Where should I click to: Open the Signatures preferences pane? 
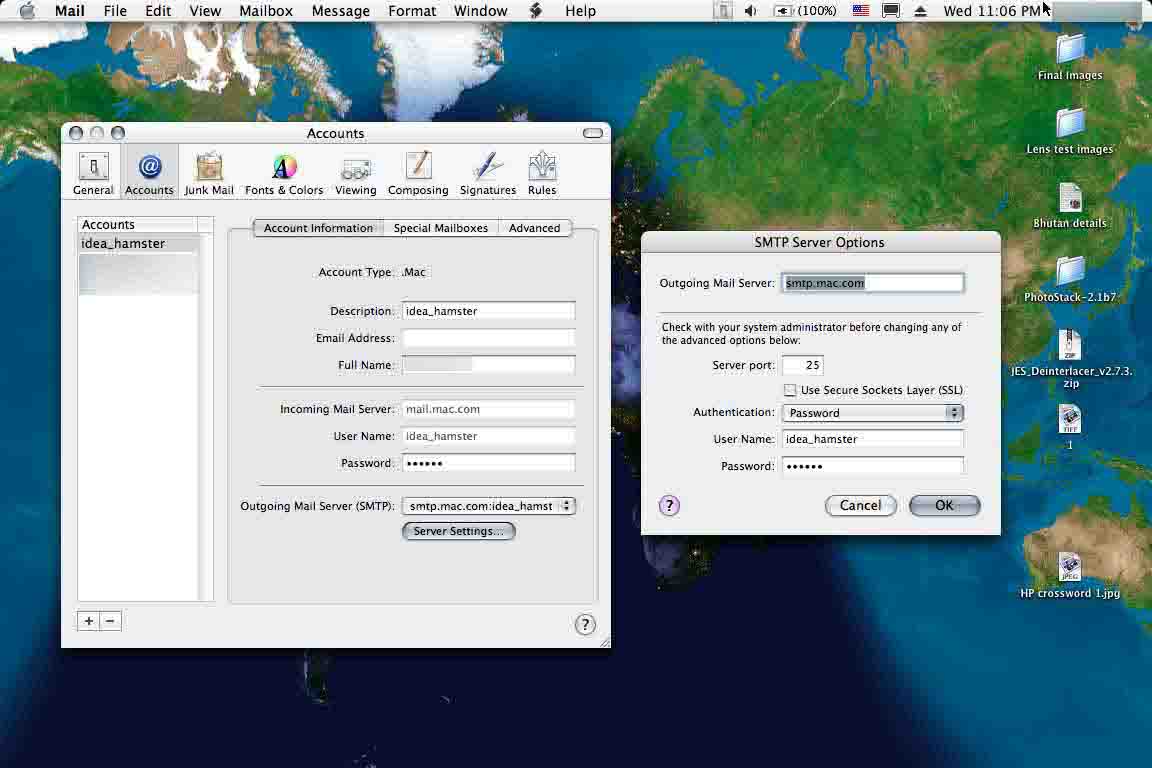point(488,173)
